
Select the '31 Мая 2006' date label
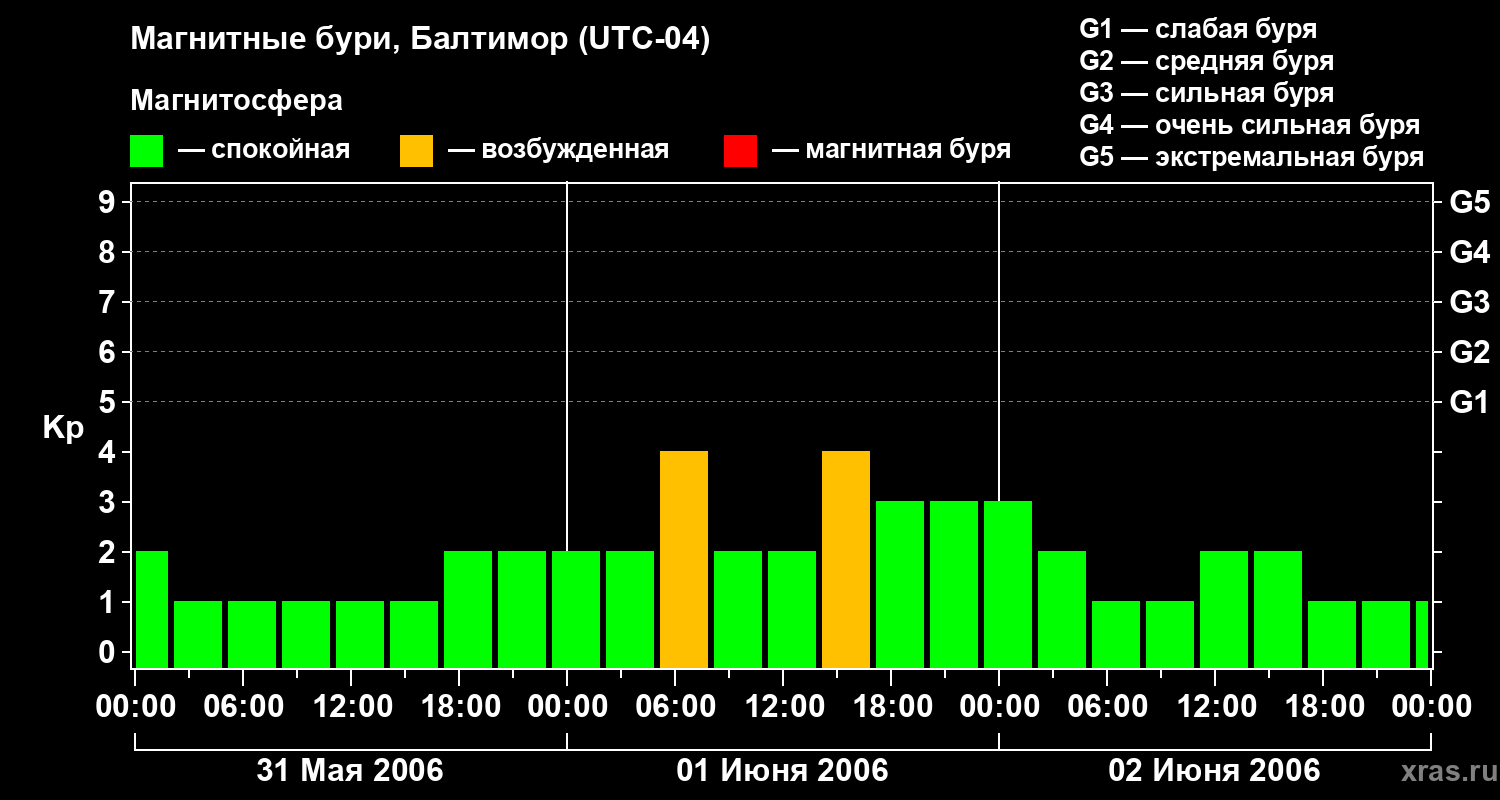coord(350,771)
